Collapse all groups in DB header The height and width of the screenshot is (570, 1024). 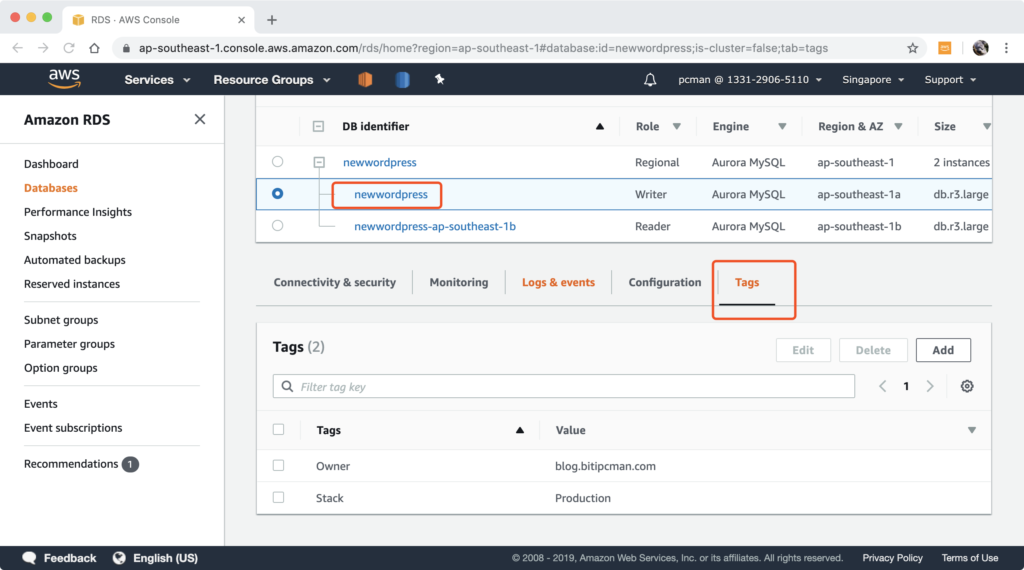[318, 127]
